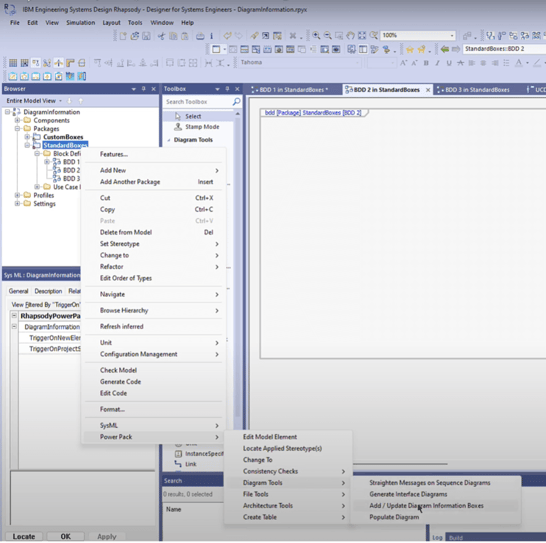The height and width of the screenshot is (543, 546).
Task: Click in the Search Toolbox field
Action: [197, 102]
